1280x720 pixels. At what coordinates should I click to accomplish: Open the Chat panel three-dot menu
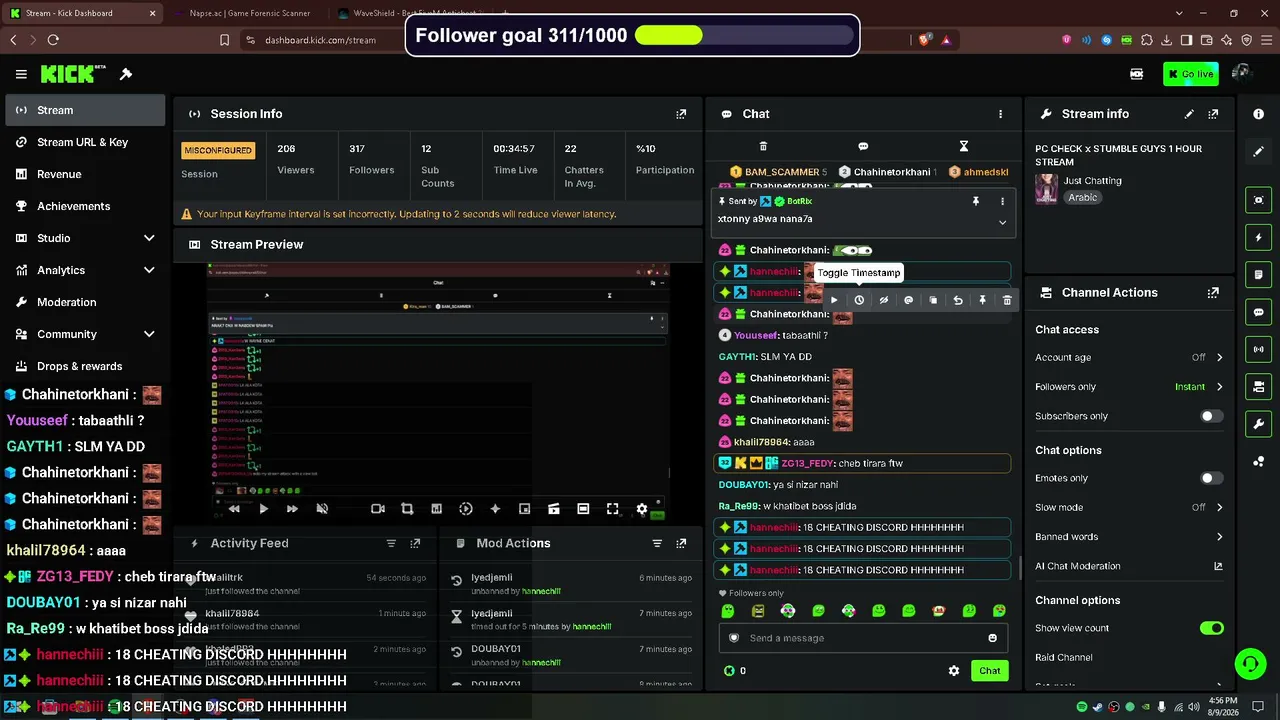pos(1000,114)
